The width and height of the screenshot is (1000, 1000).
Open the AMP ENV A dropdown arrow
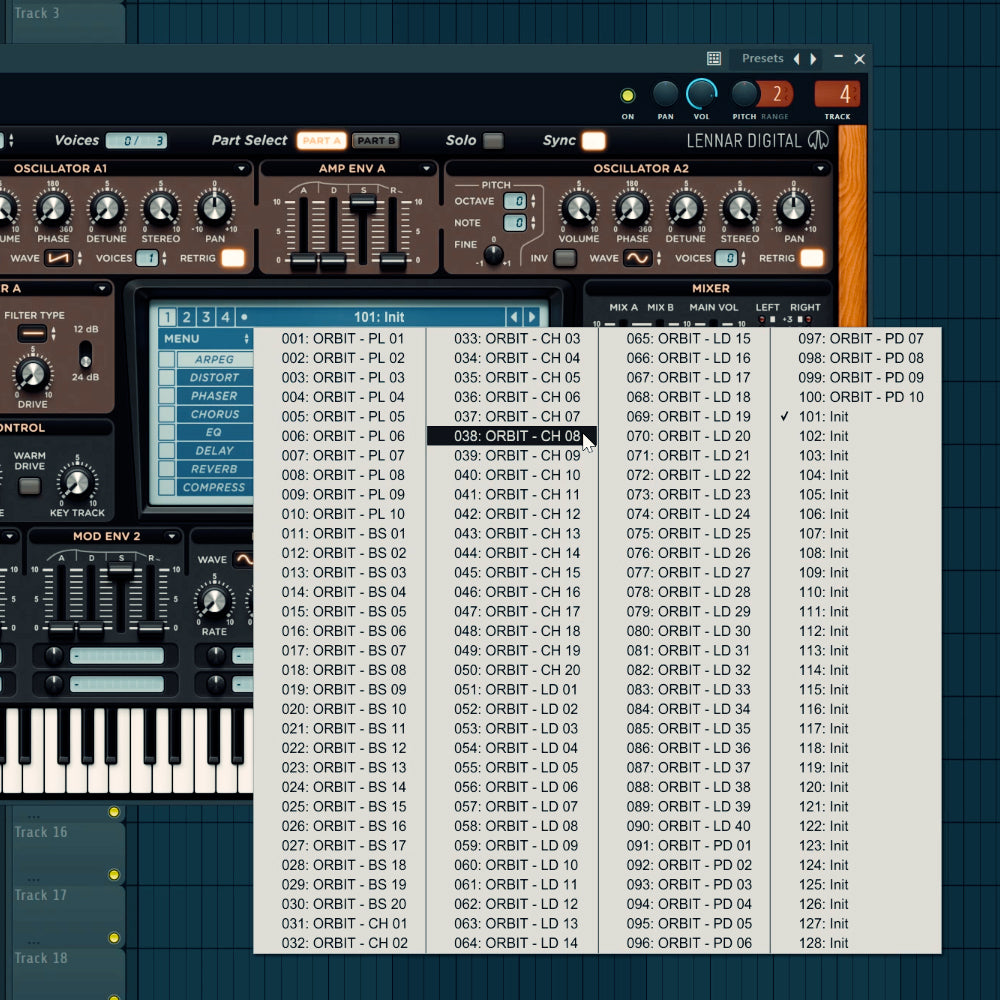click(425, 168)
